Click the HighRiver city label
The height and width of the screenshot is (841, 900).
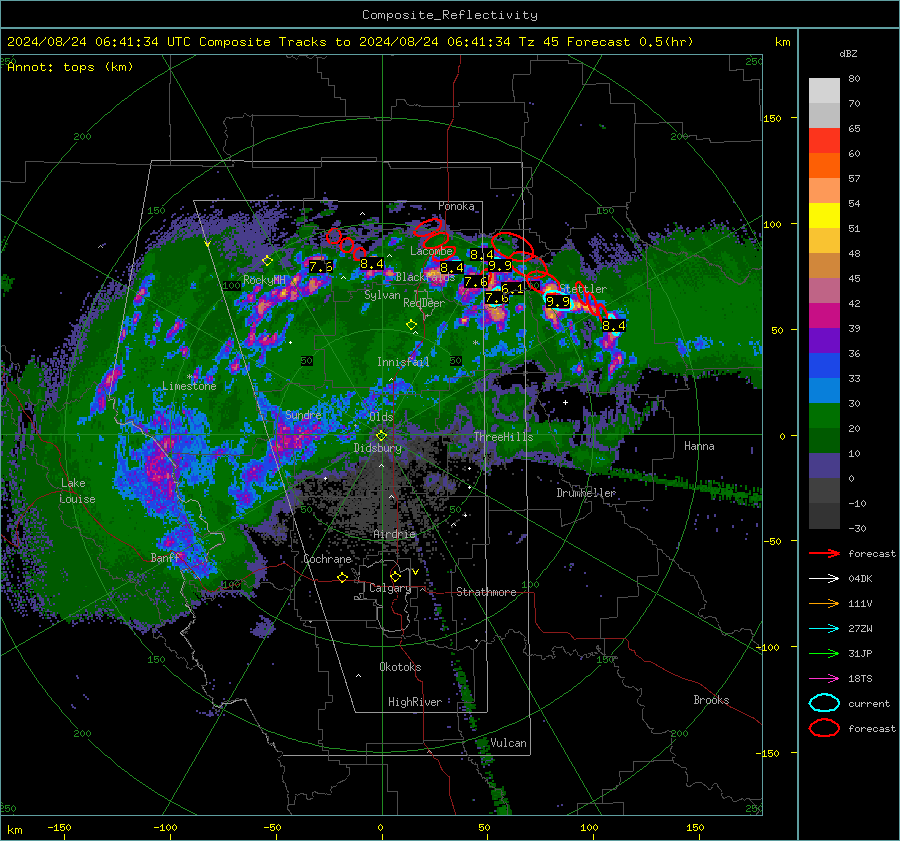(415, 702)
